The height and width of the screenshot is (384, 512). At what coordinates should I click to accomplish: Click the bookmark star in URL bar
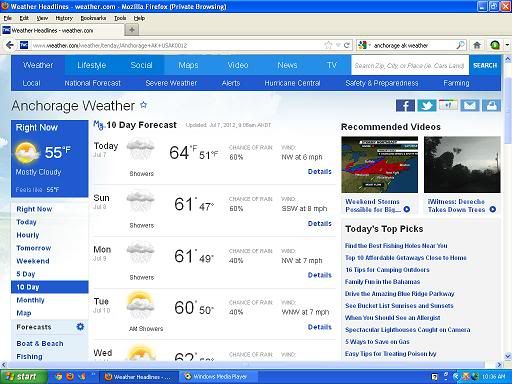coord(328,45)
